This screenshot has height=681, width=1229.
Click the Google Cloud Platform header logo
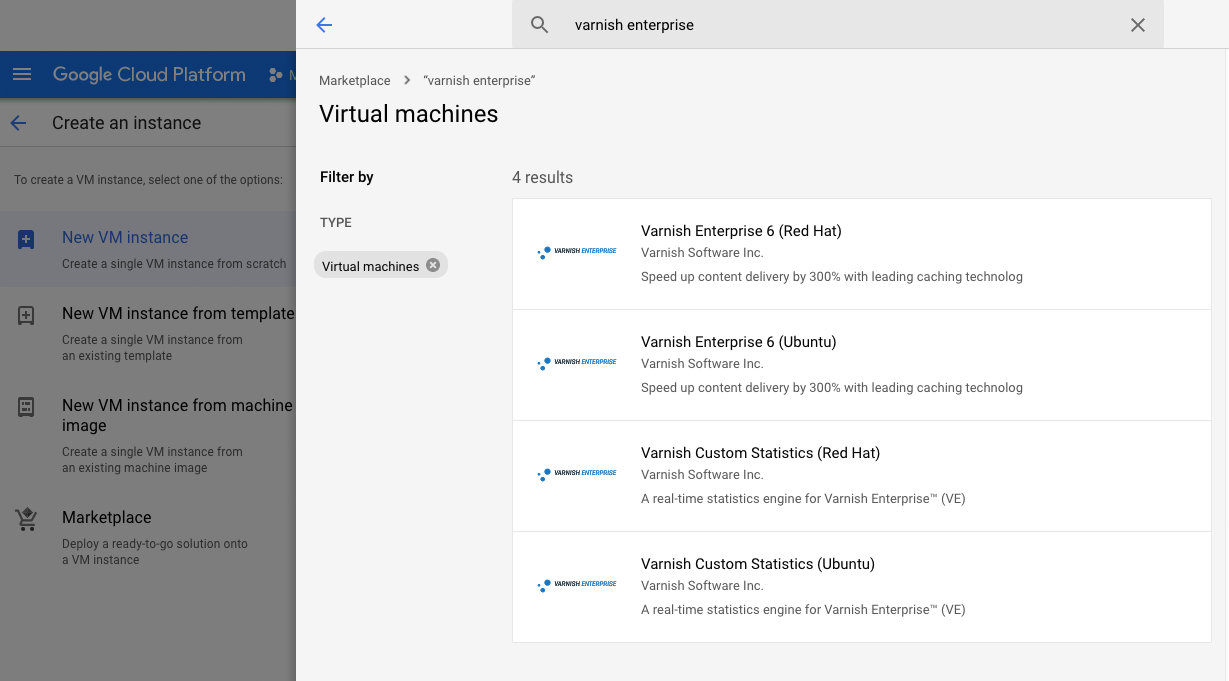click(148, 74)
